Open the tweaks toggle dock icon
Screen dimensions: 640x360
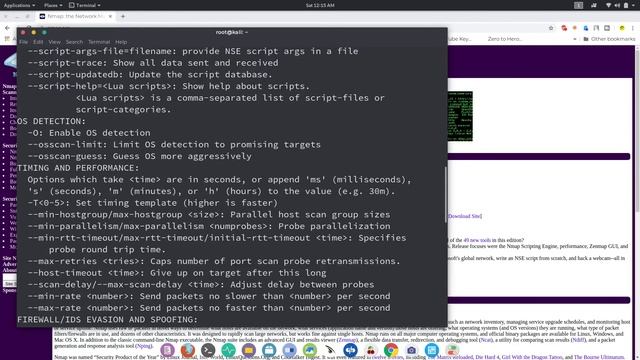[452, 350]
